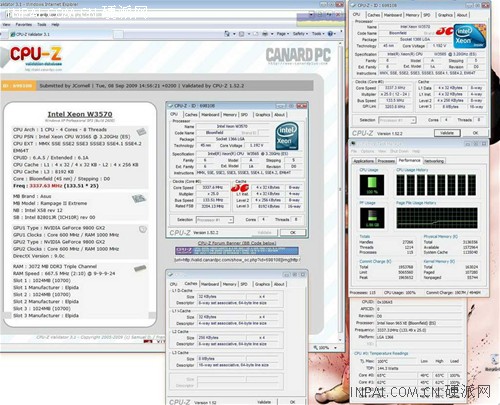Click OK in top-right CPU-Z window

[475, 133]
